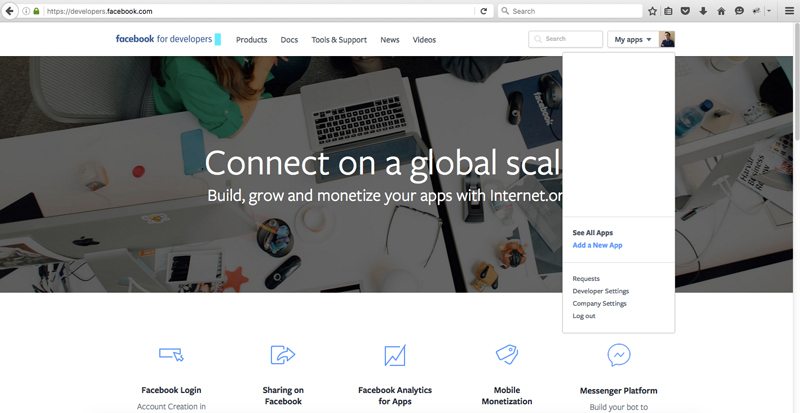The height and width of the screenshot is (413, 800).
Task: Click the browser back arrow button
Action: coord(9,11)
